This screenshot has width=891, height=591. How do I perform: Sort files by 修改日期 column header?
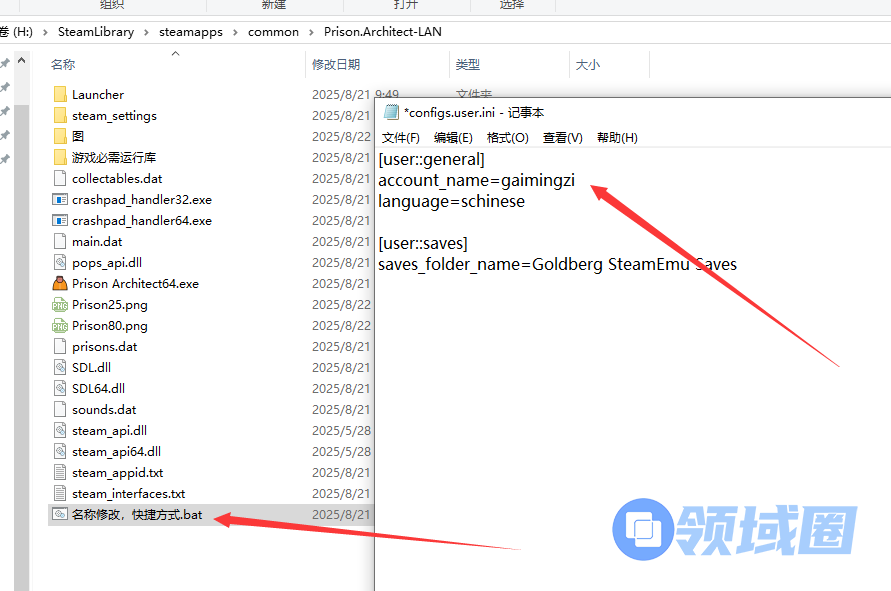pos(336,65)
